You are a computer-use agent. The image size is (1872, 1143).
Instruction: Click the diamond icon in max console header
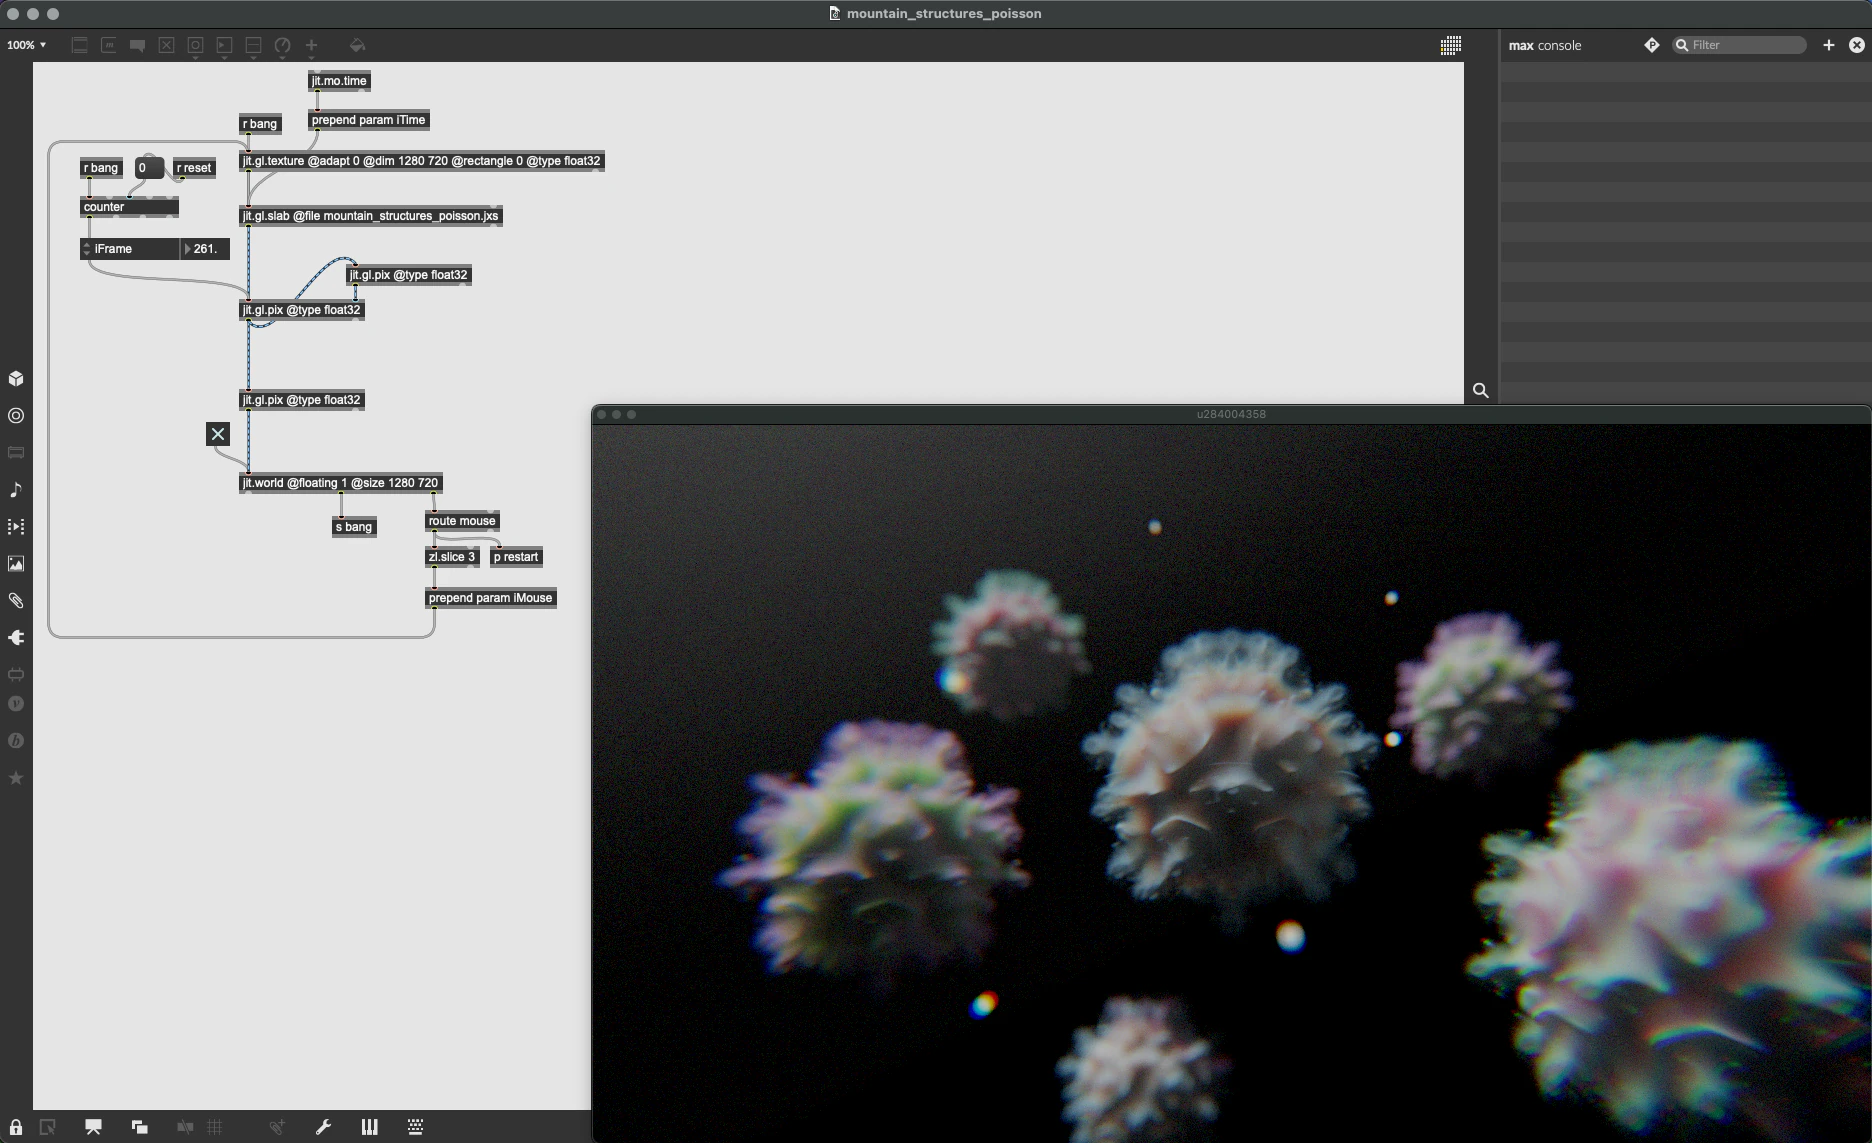pyautogui.click(x=1651, y=45)
